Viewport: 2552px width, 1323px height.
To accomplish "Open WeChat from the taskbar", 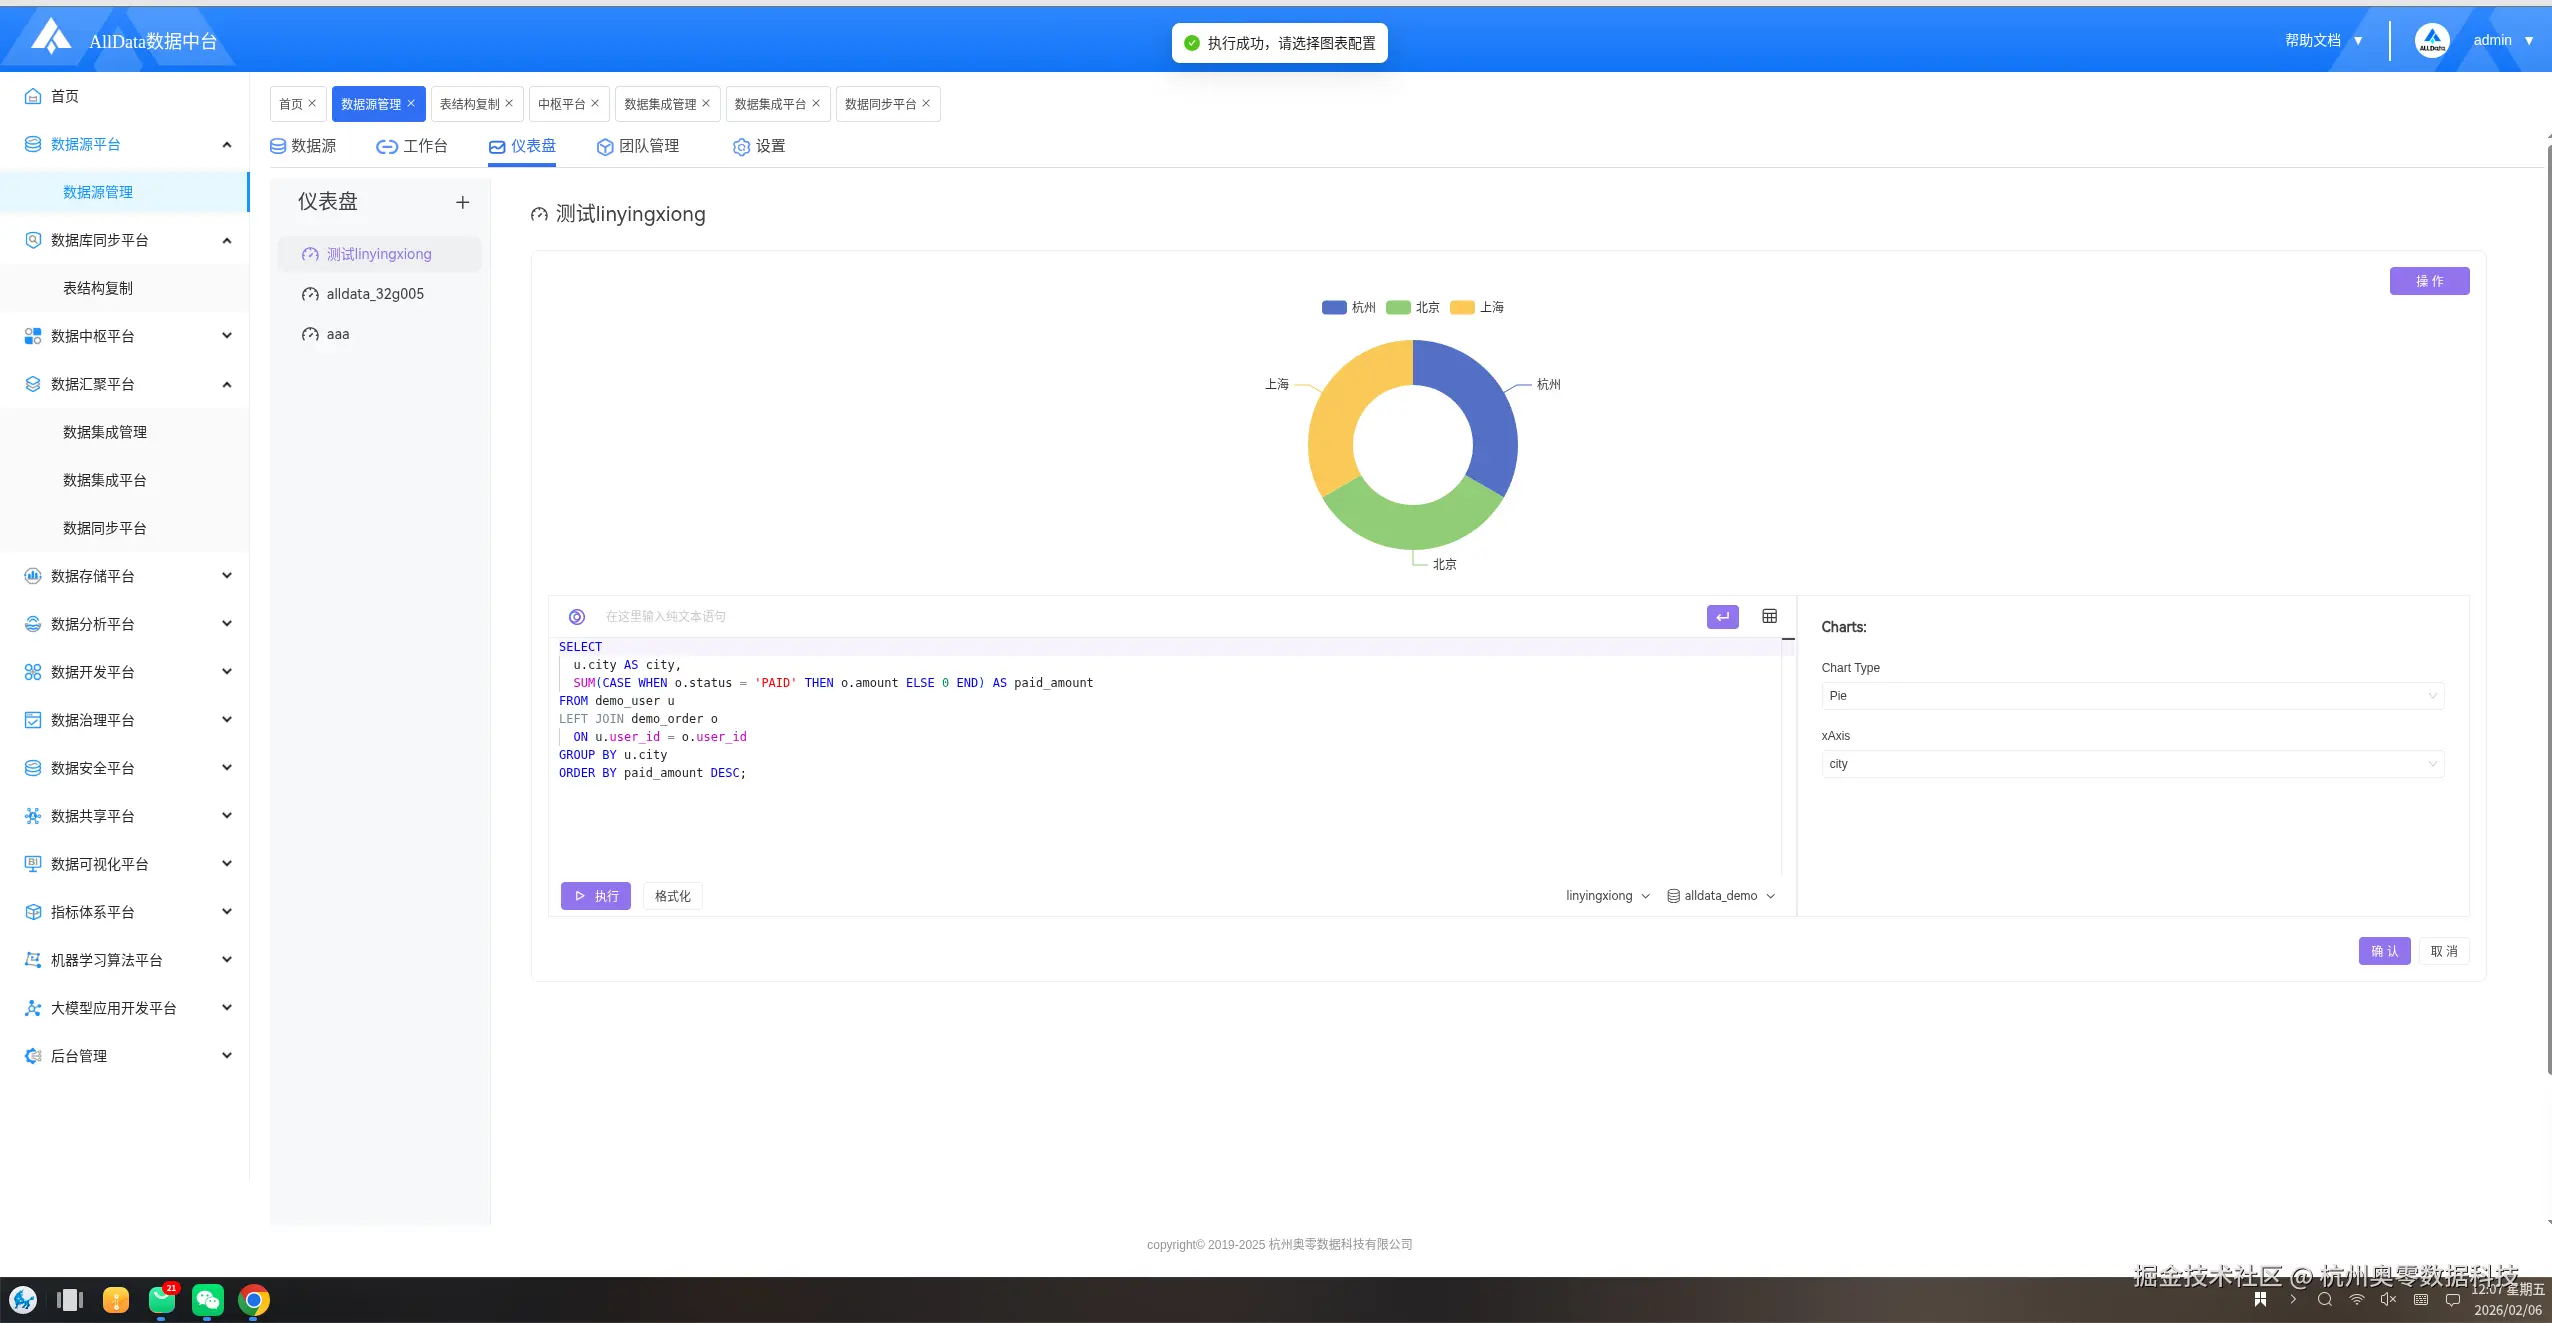I will (207, 1299).
